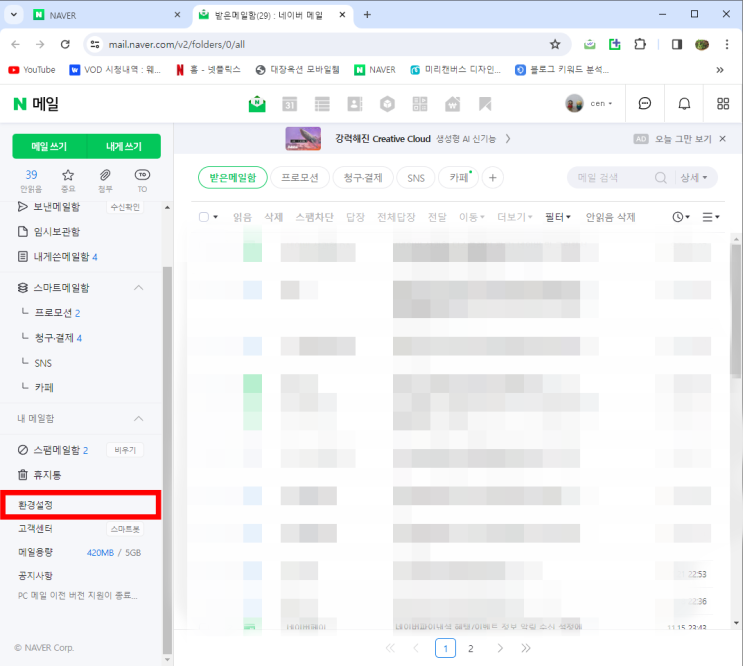This screenshot has width=743, height=666.
Task: Select the 카페 tab
Action: pyautogui.click(x=458, y=178)
